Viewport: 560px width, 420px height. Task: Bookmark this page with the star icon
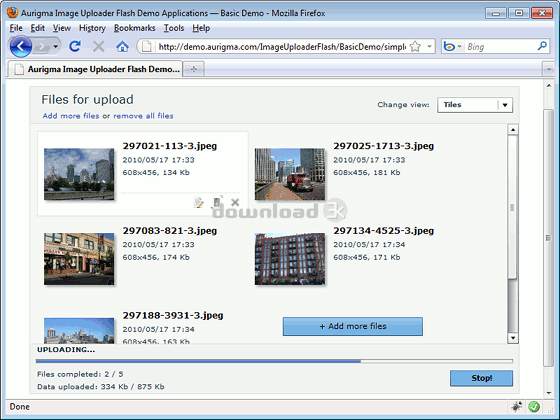415,46
